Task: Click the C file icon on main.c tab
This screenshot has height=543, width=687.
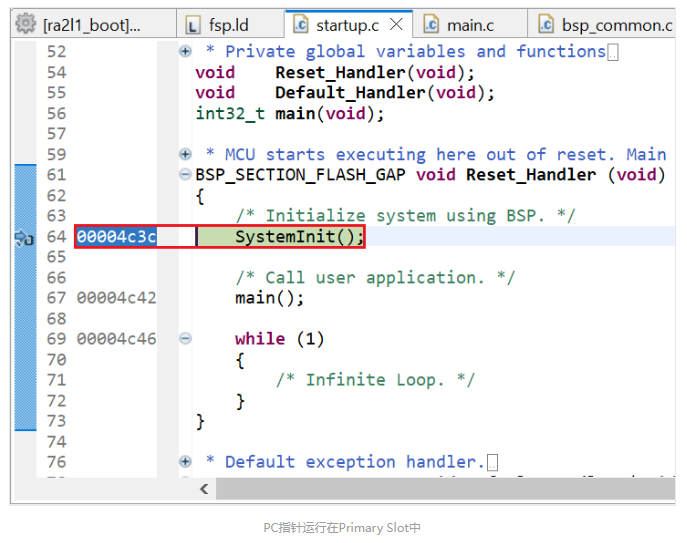Action: 431,24
